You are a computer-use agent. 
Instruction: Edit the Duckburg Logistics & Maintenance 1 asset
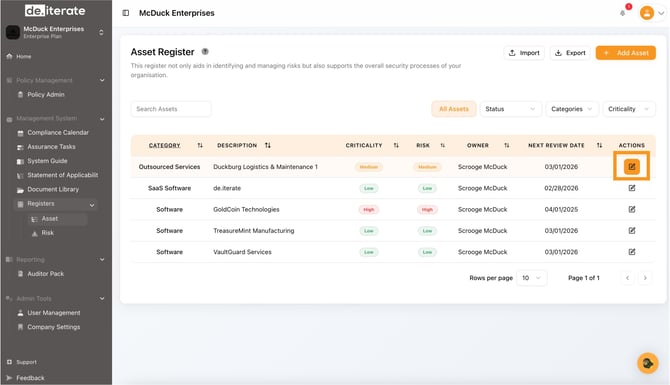tap(632, 167)
